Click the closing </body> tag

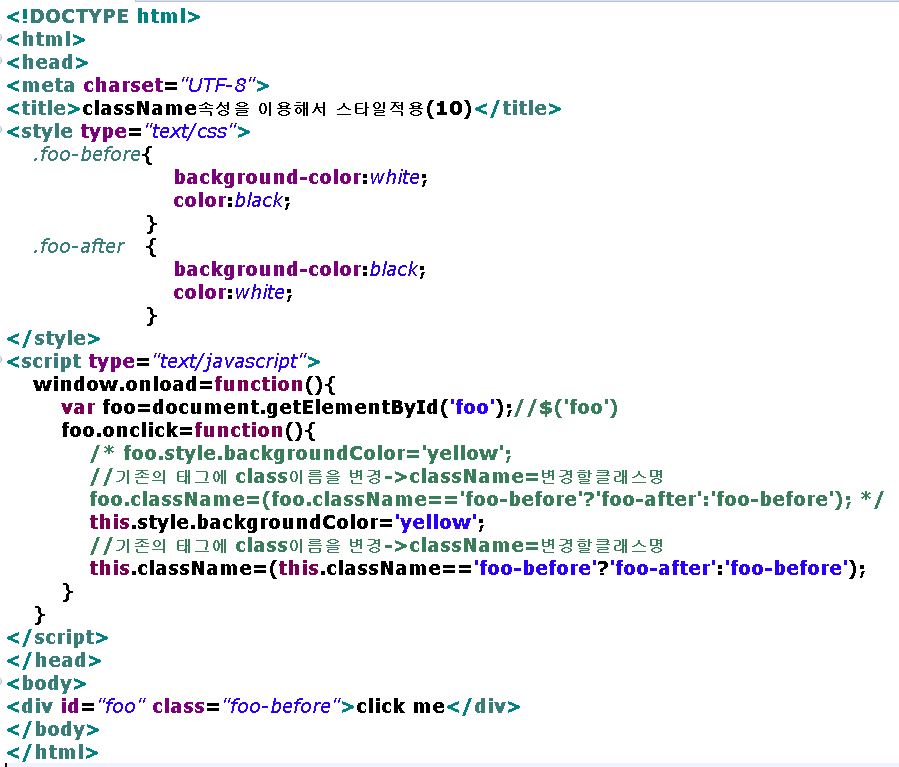click(x=53, y=729)
